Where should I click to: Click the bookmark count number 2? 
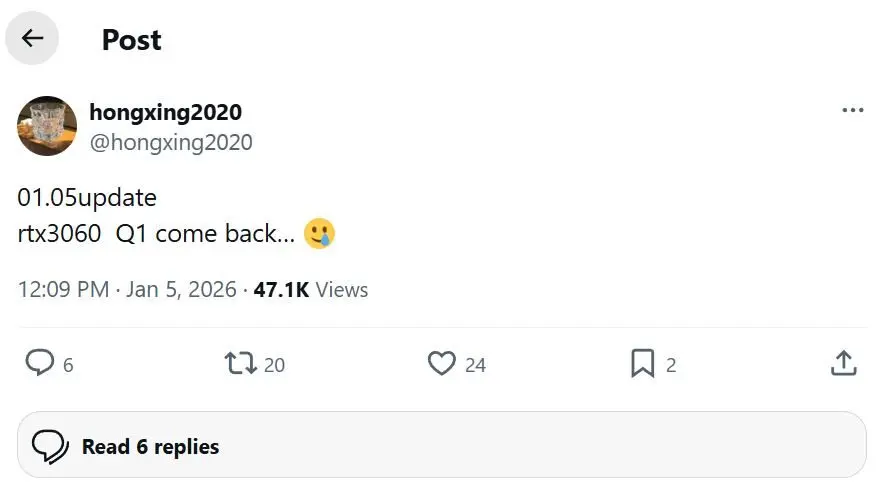click(671, 365)
